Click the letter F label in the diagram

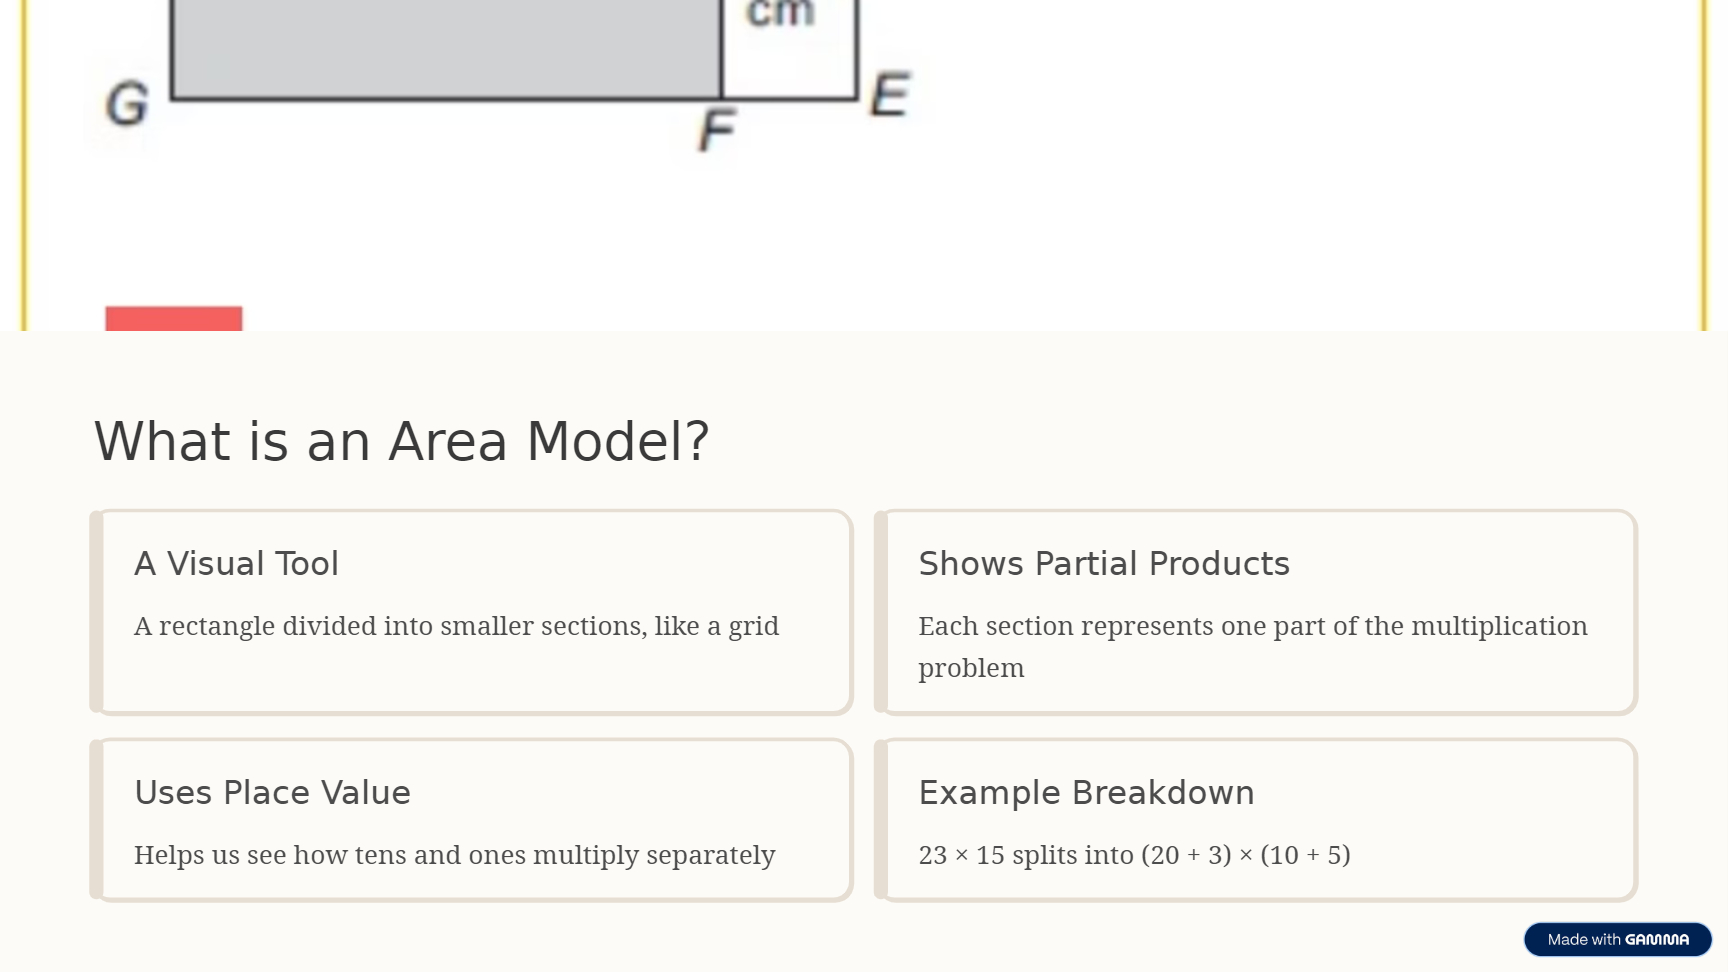(717, 131)
